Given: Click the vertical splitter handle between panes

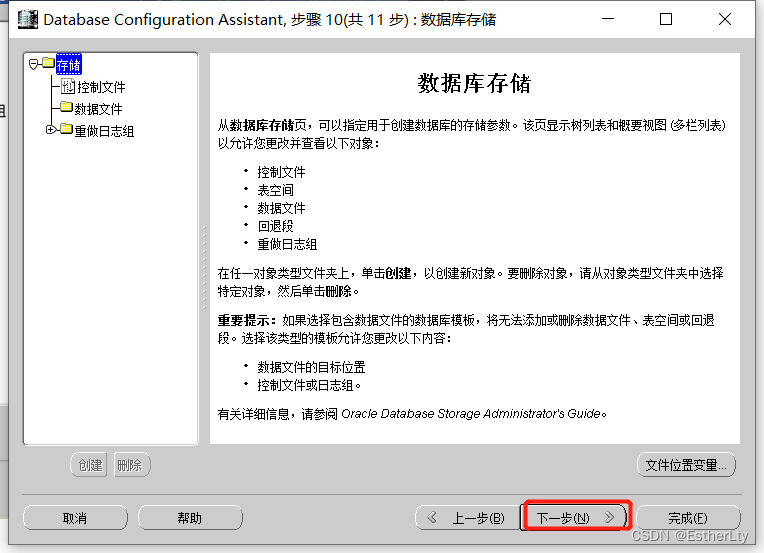Looking at the screenshot, I should [204, 267].
